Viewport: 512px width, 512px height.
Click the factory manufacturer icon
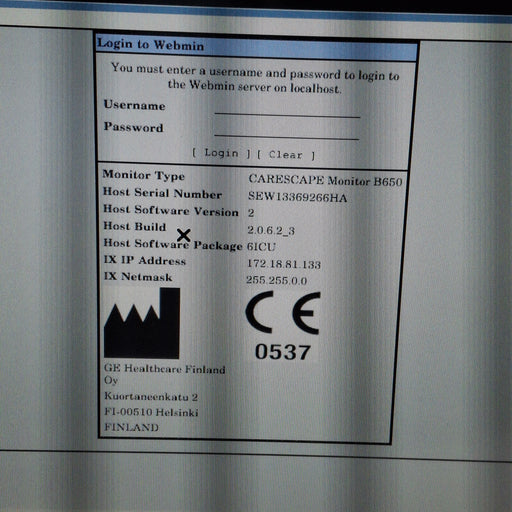(x=142, y=323)
